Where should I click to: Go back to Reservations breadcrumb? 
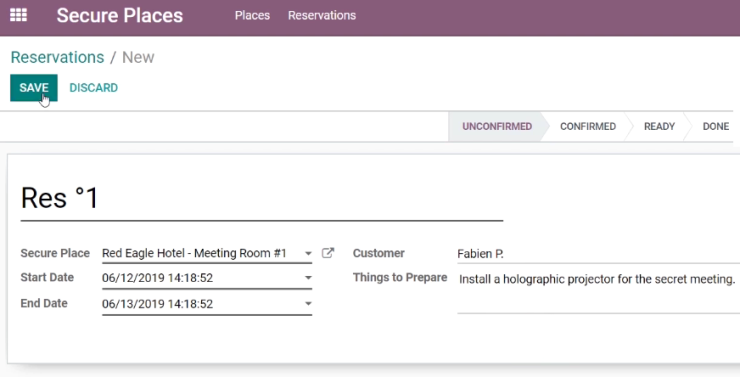[58, 57]
